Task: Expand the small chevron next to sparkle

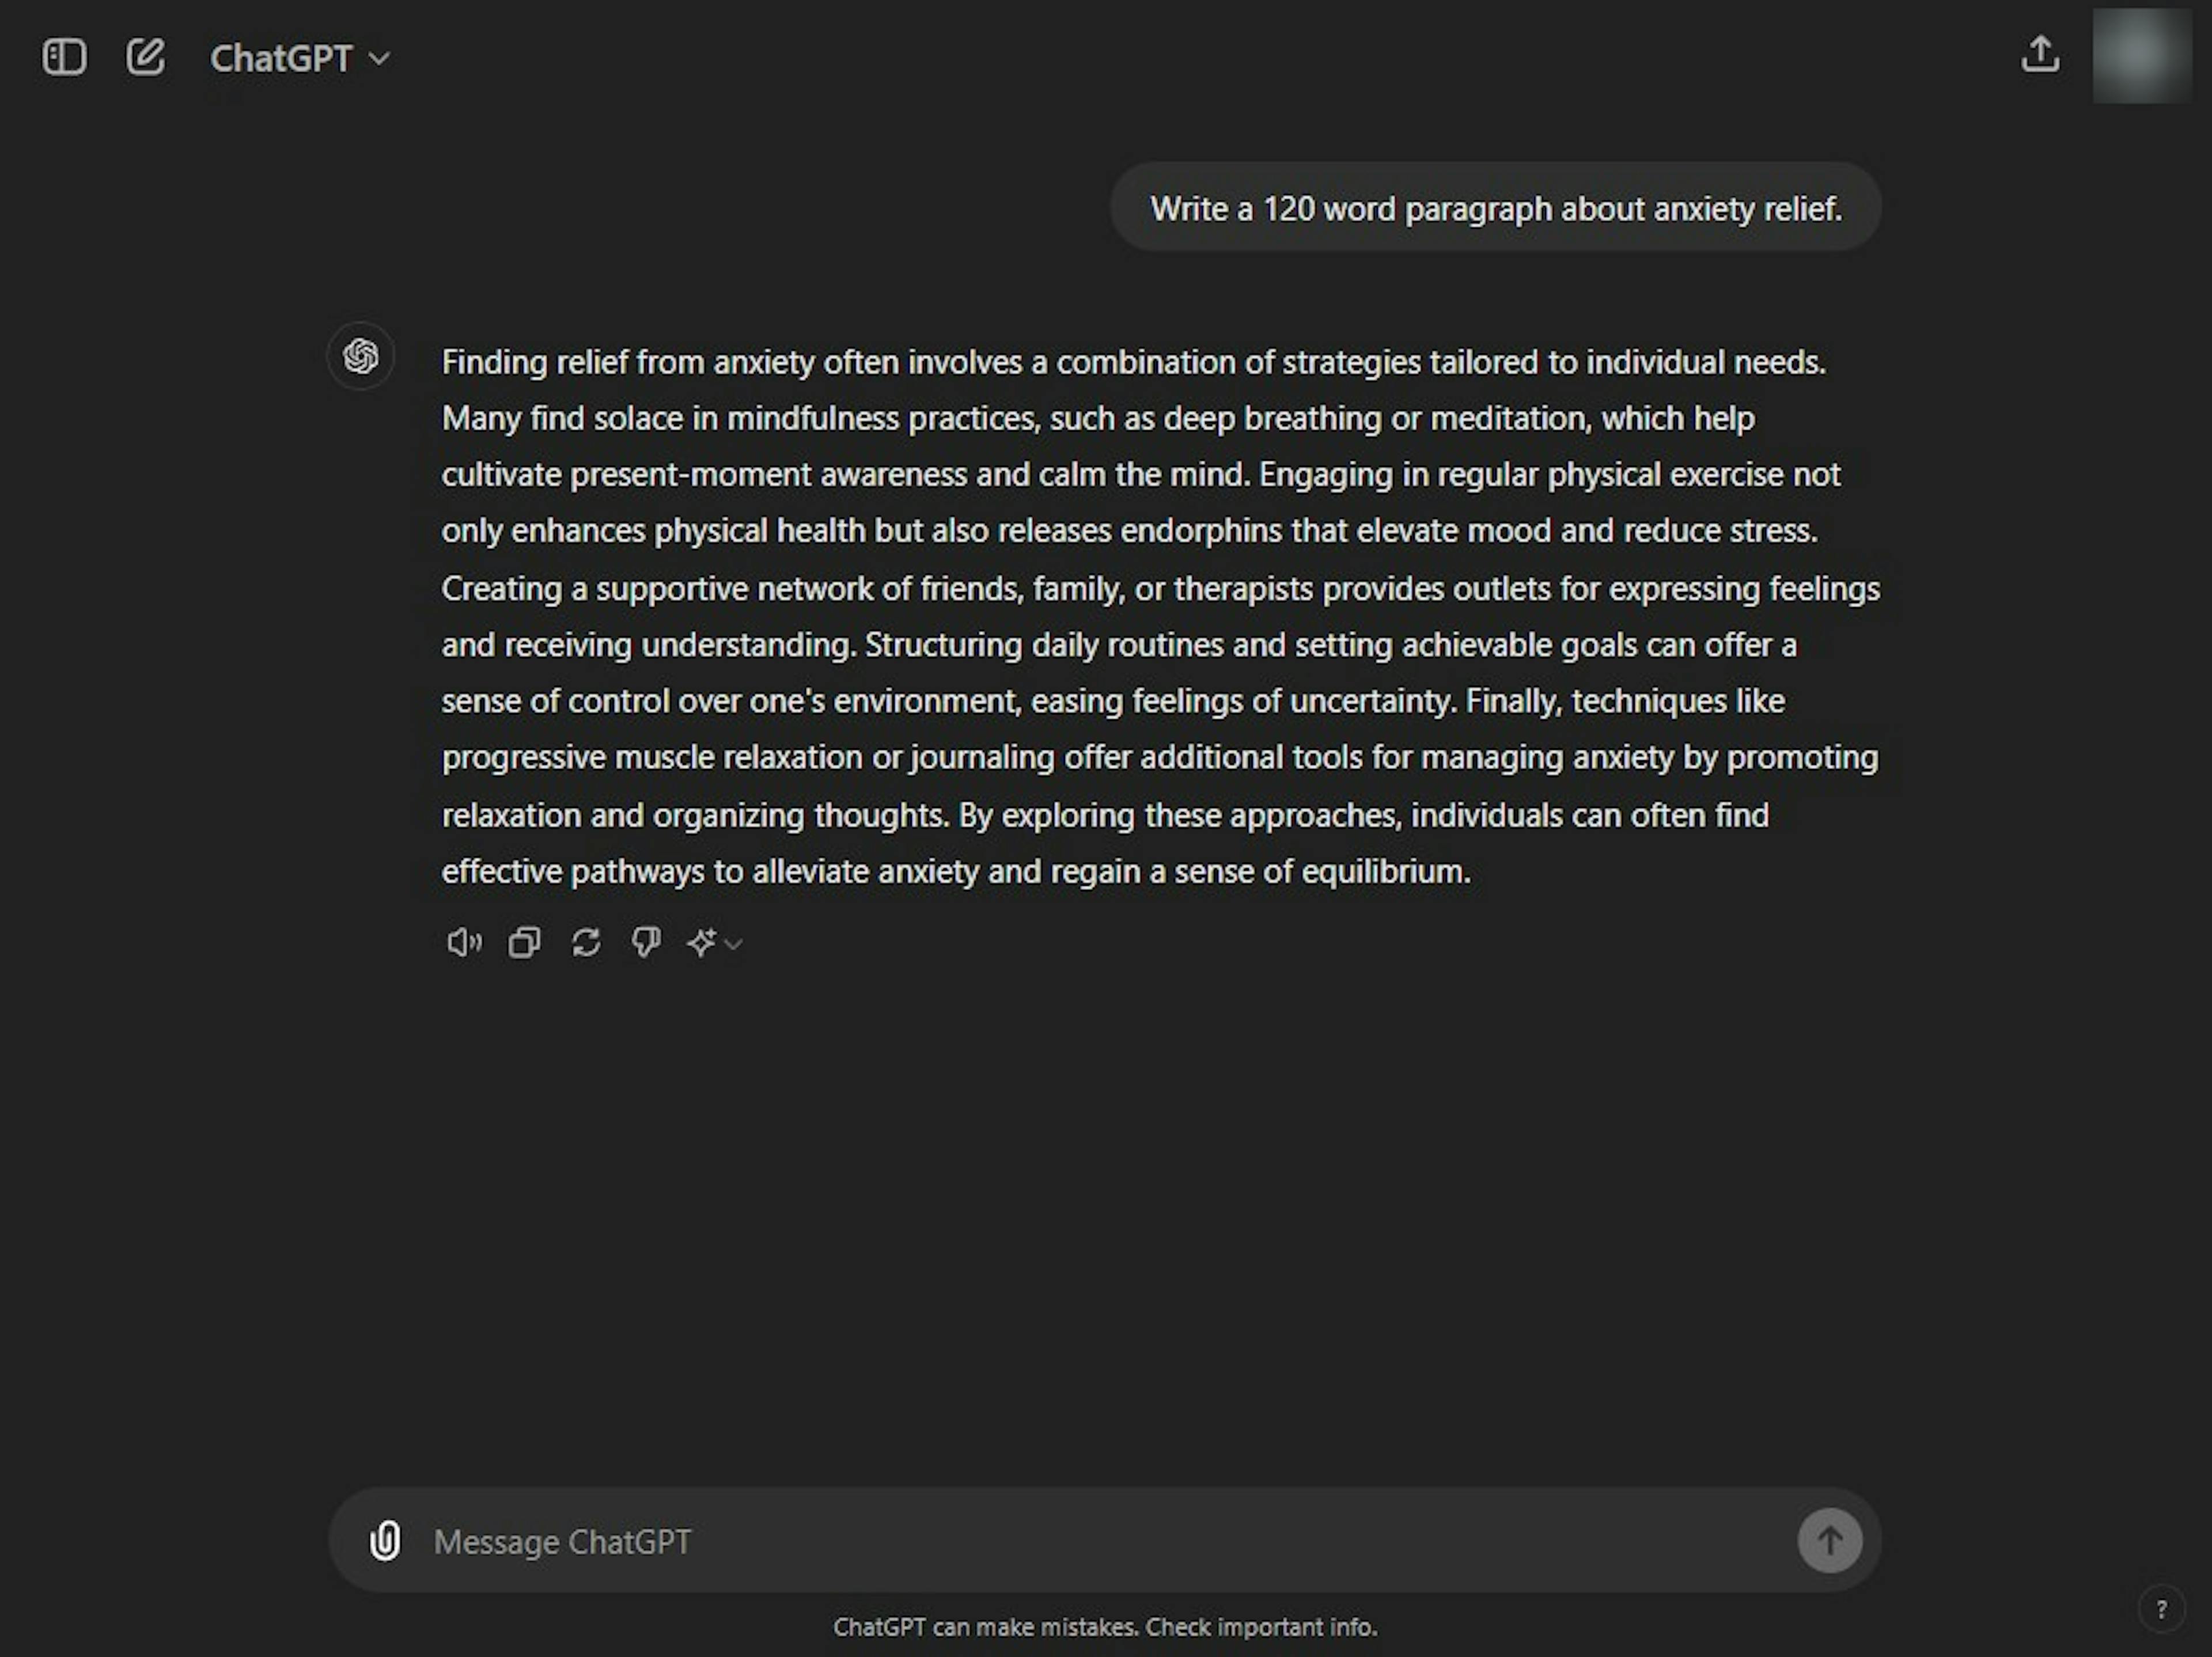Action: click(x=733, y=943)
